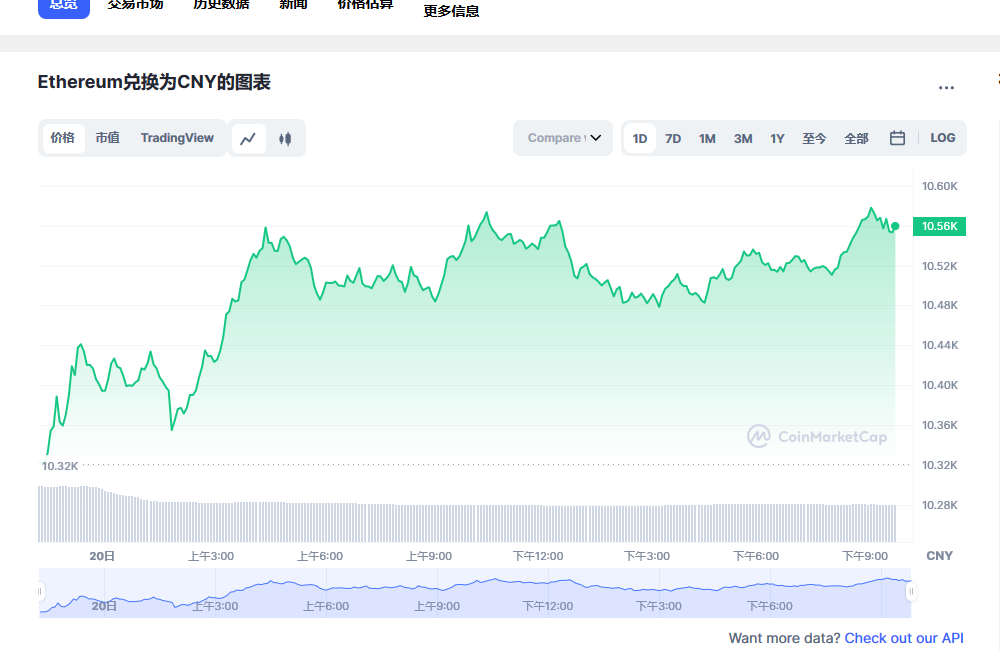Screen dimensions: 1000x650
Task: Open the 历史数据 historical data tab
Action: point(221,4)
